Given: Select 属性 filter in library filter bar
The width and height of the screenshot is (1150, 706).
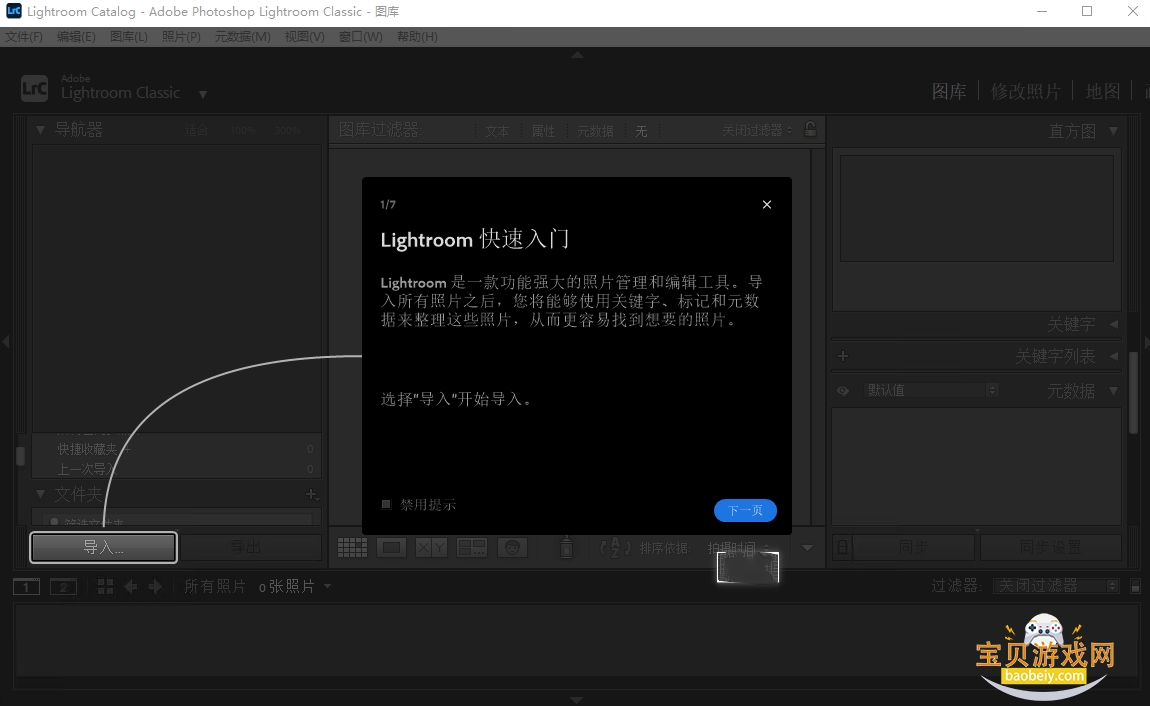Looking at the screenshot, I should click(543, 131).
